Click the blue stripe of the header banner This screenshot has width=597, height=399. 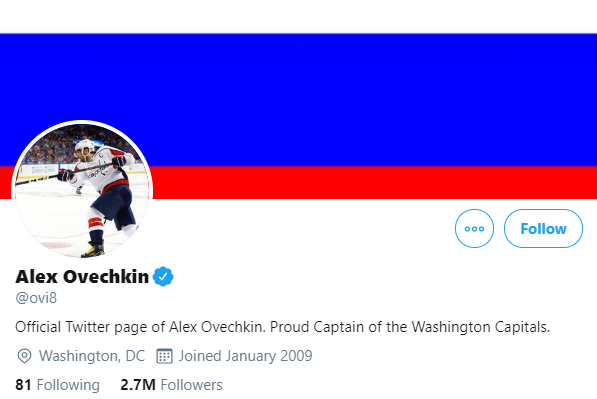click(x=298, y=100)
